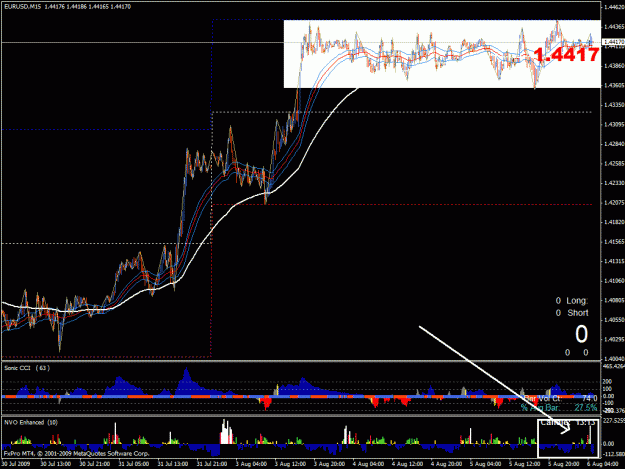Click the 1.40550 price scale value

[x=614, y=320]
